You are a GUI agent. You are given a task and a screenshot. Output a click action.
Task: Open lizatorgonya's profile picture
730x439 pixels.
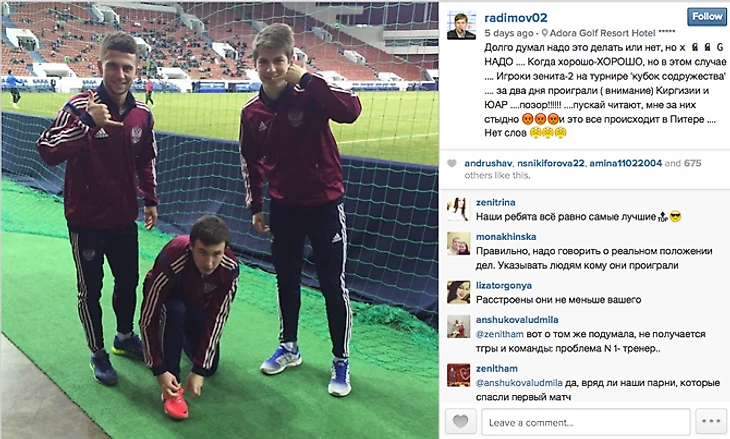[459, 292]
